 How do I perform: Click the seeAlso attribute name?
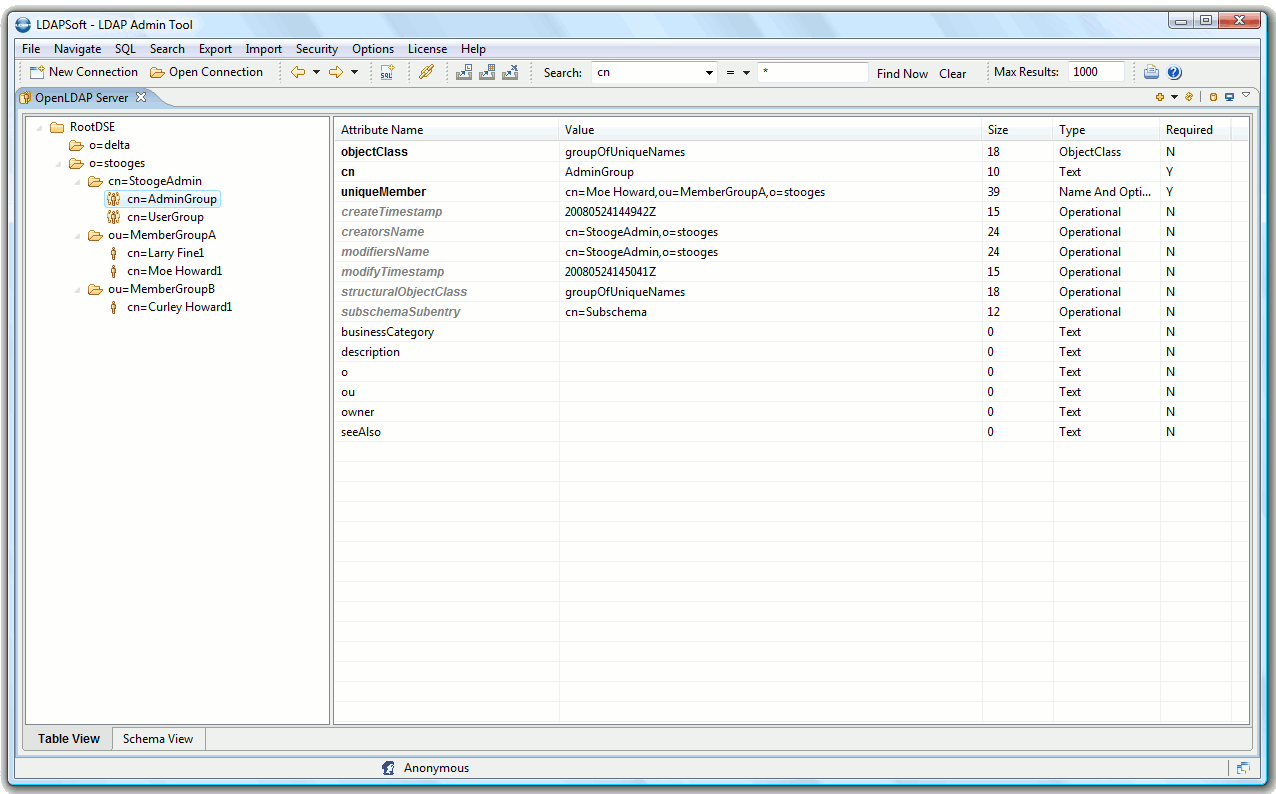[x=361, y=432]
